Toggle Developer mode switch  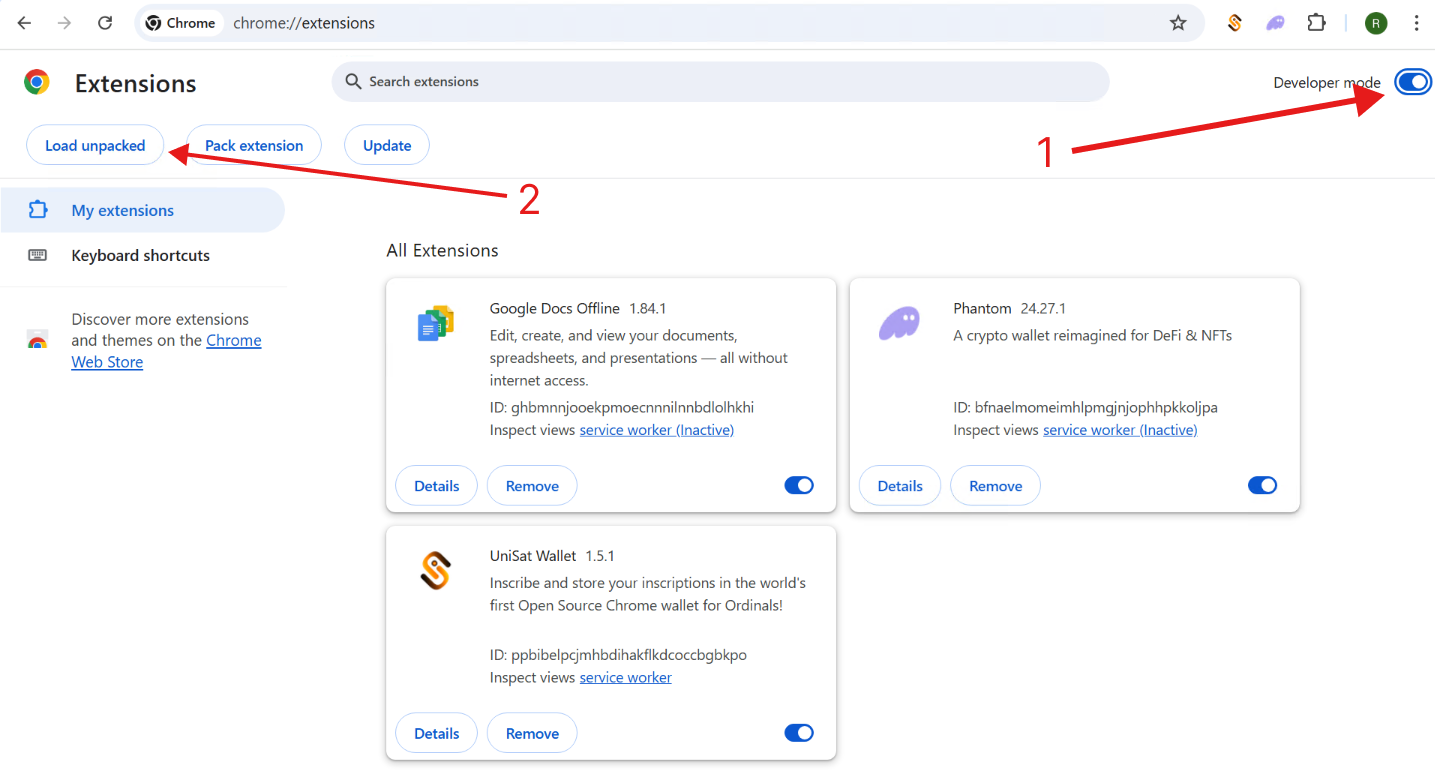1412,83
